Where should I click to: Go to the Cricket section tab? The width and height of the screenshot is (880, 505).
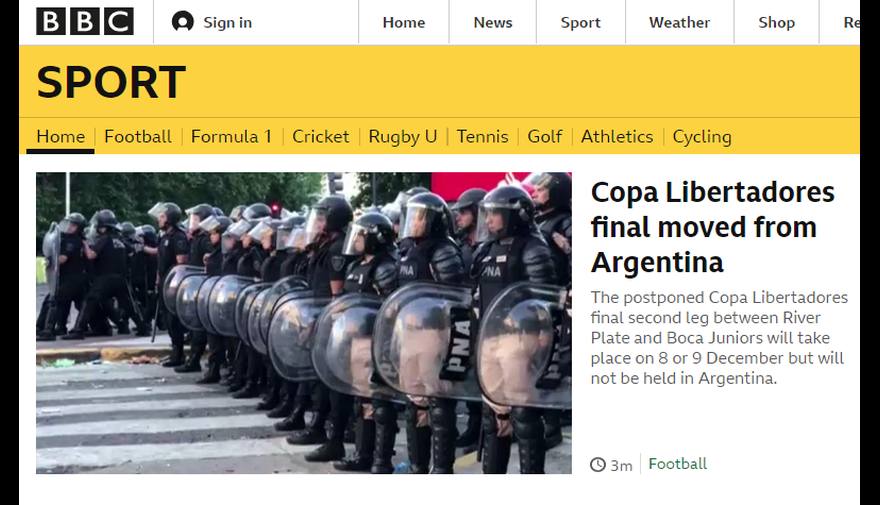click(x=320, y=136)
